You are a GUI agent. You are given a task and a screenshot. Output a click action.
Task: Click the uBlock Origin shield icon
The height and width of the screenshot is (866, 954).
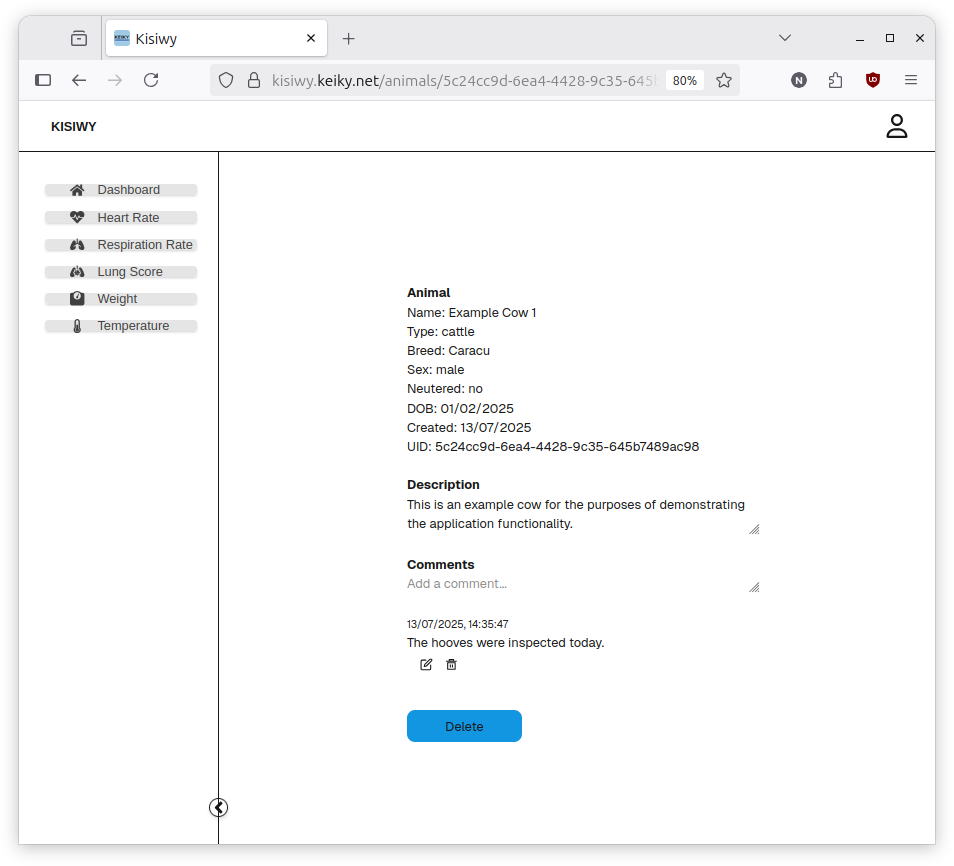point(873,80)
